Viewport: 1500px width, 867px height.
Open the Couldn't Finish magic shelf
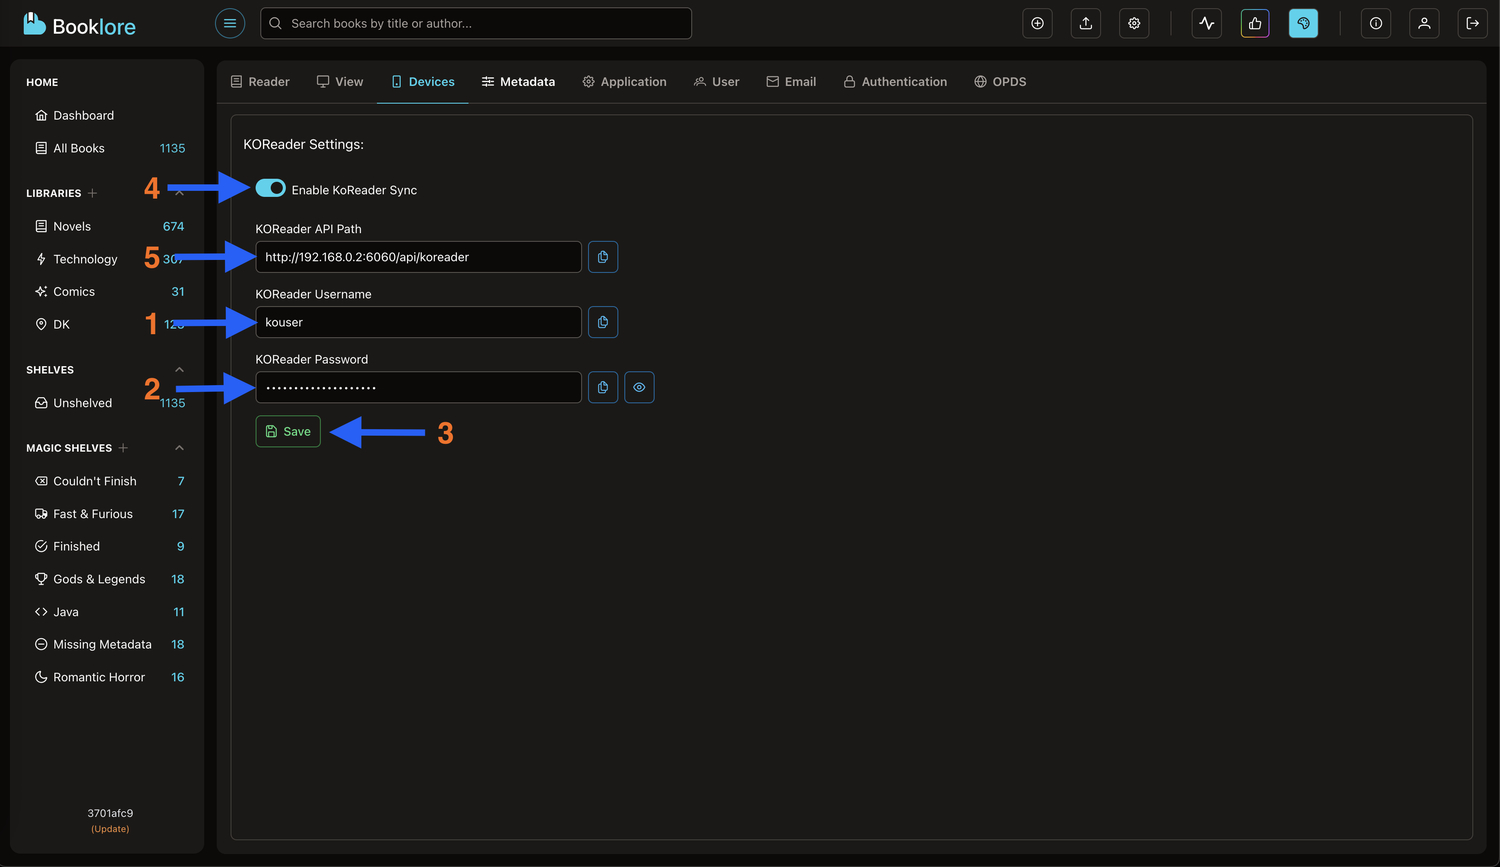[x=108, y=481]
